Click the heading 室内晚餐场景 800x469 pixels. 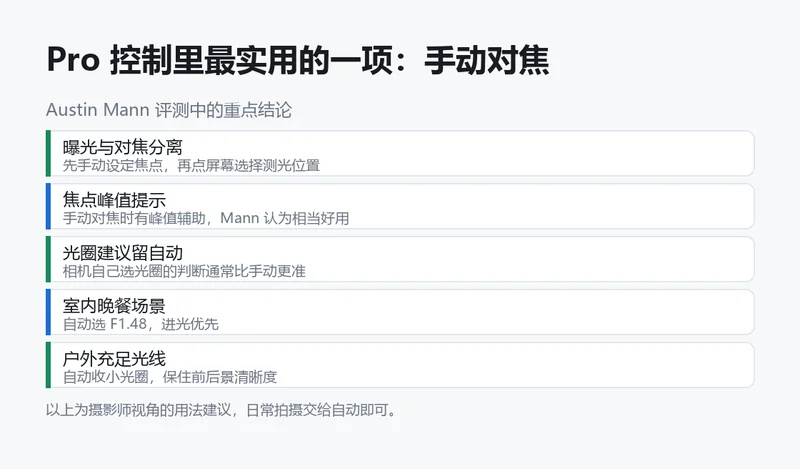114,306
